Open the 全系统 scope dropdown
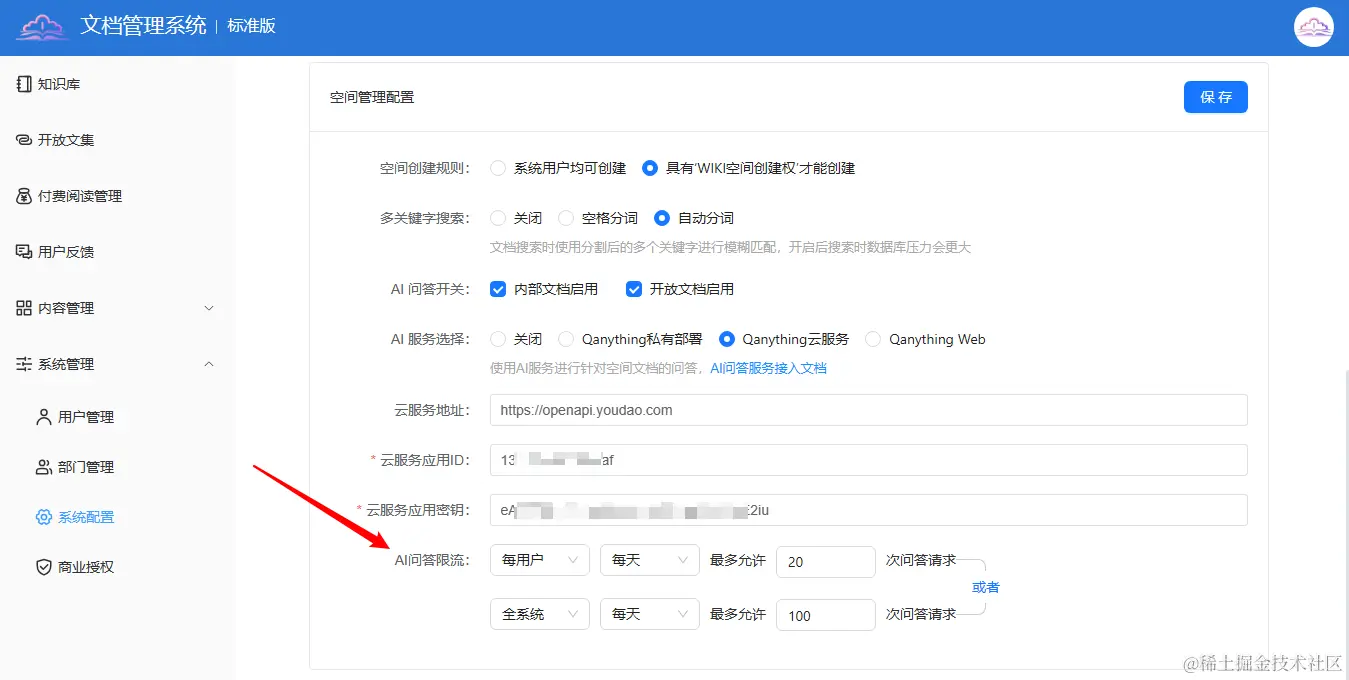1349x680 pixels. tap(540, 614)
